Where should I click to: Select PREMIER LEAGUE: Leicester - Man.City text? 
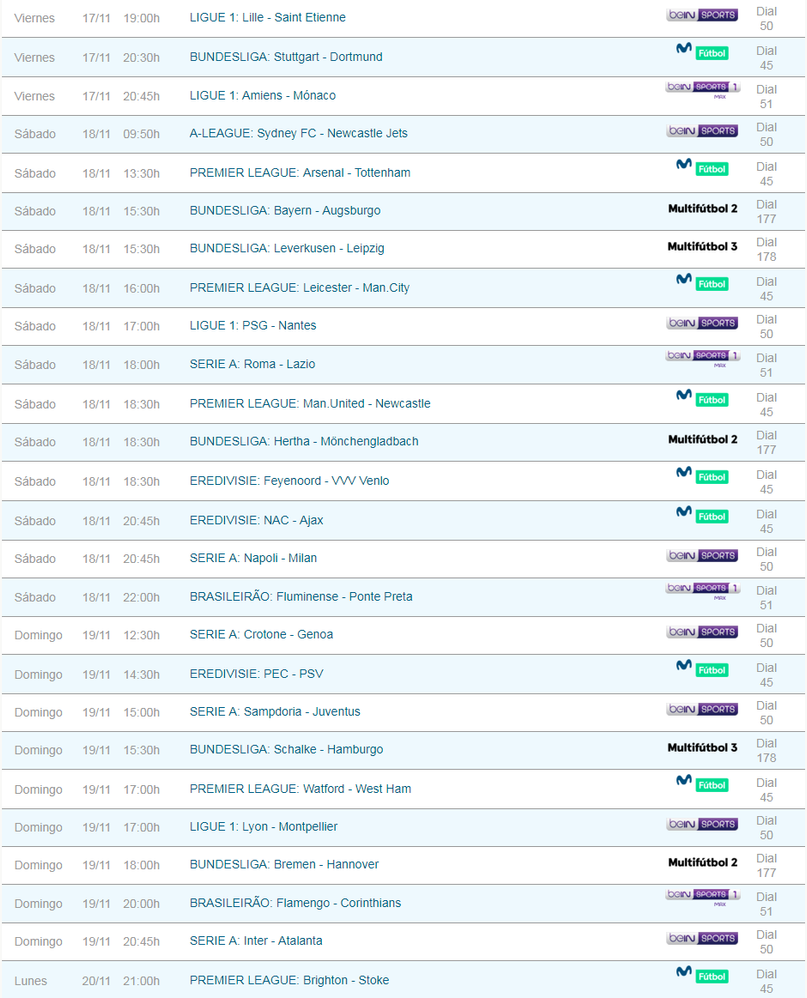299,288
